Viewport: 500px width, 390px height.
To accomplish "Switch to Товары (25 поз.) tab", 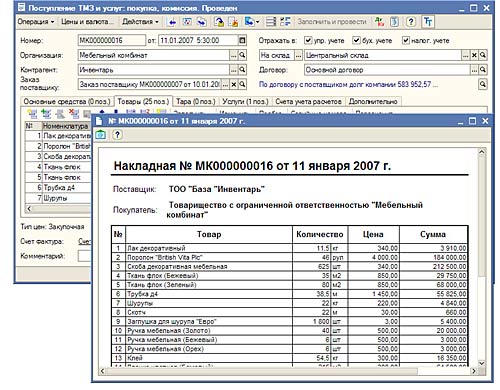I will pos(143,101).
